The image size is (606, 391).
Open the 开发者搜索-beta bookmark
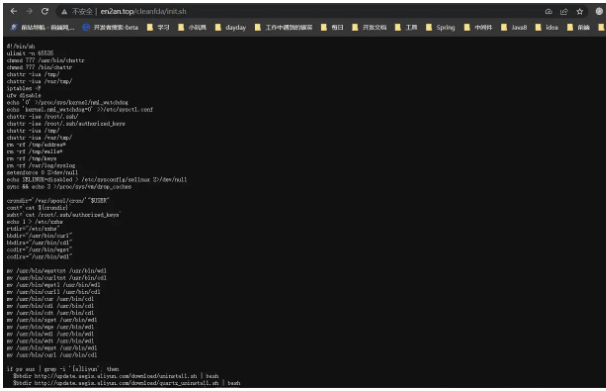pos(111,27)
